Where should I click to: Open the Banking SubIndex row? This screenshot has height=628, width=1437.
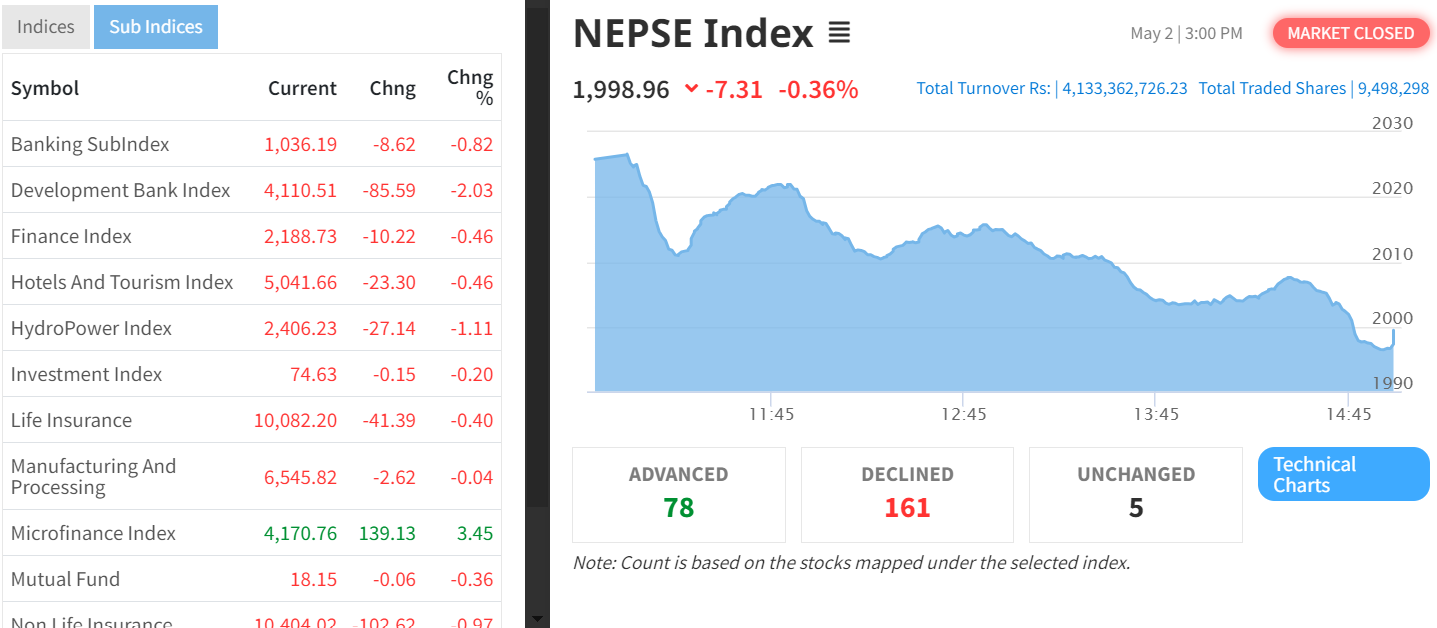[90, 144]
